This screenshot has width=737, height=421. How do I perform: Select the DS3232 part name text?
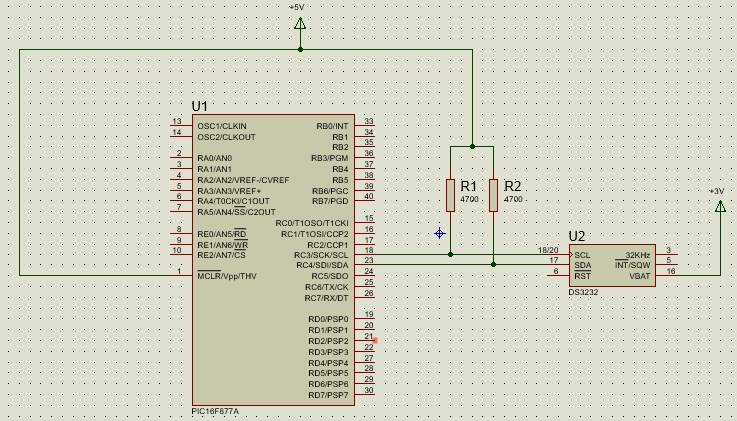[x=583, y=292]
